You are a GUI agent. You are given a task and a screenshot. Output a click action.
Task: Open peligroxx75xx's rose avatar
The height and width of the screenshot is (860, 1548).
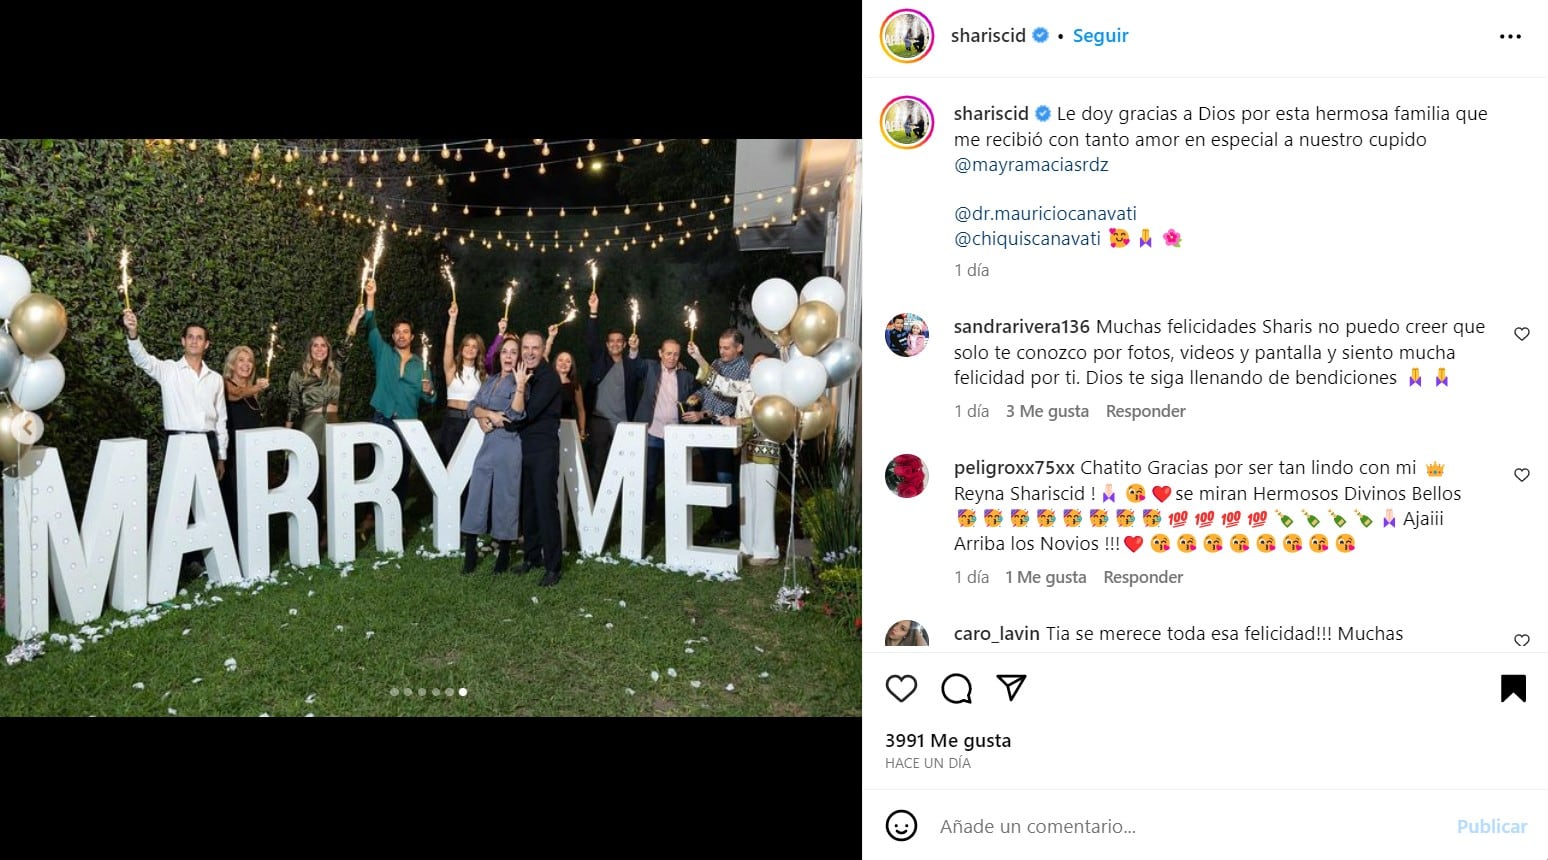pyautogui.click(x=907, y=476)
